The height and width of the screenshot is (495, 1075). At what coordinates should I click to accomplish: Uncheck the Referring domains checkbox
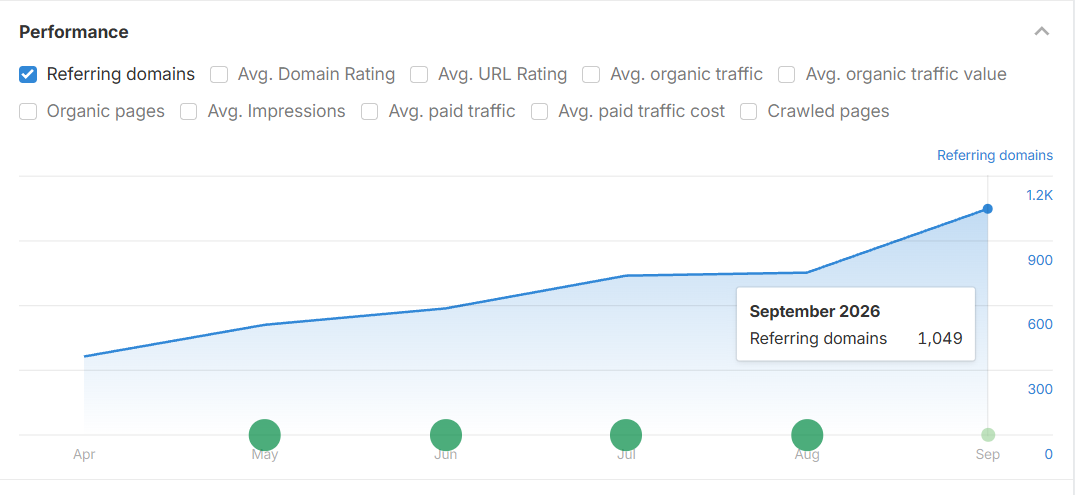28,74
